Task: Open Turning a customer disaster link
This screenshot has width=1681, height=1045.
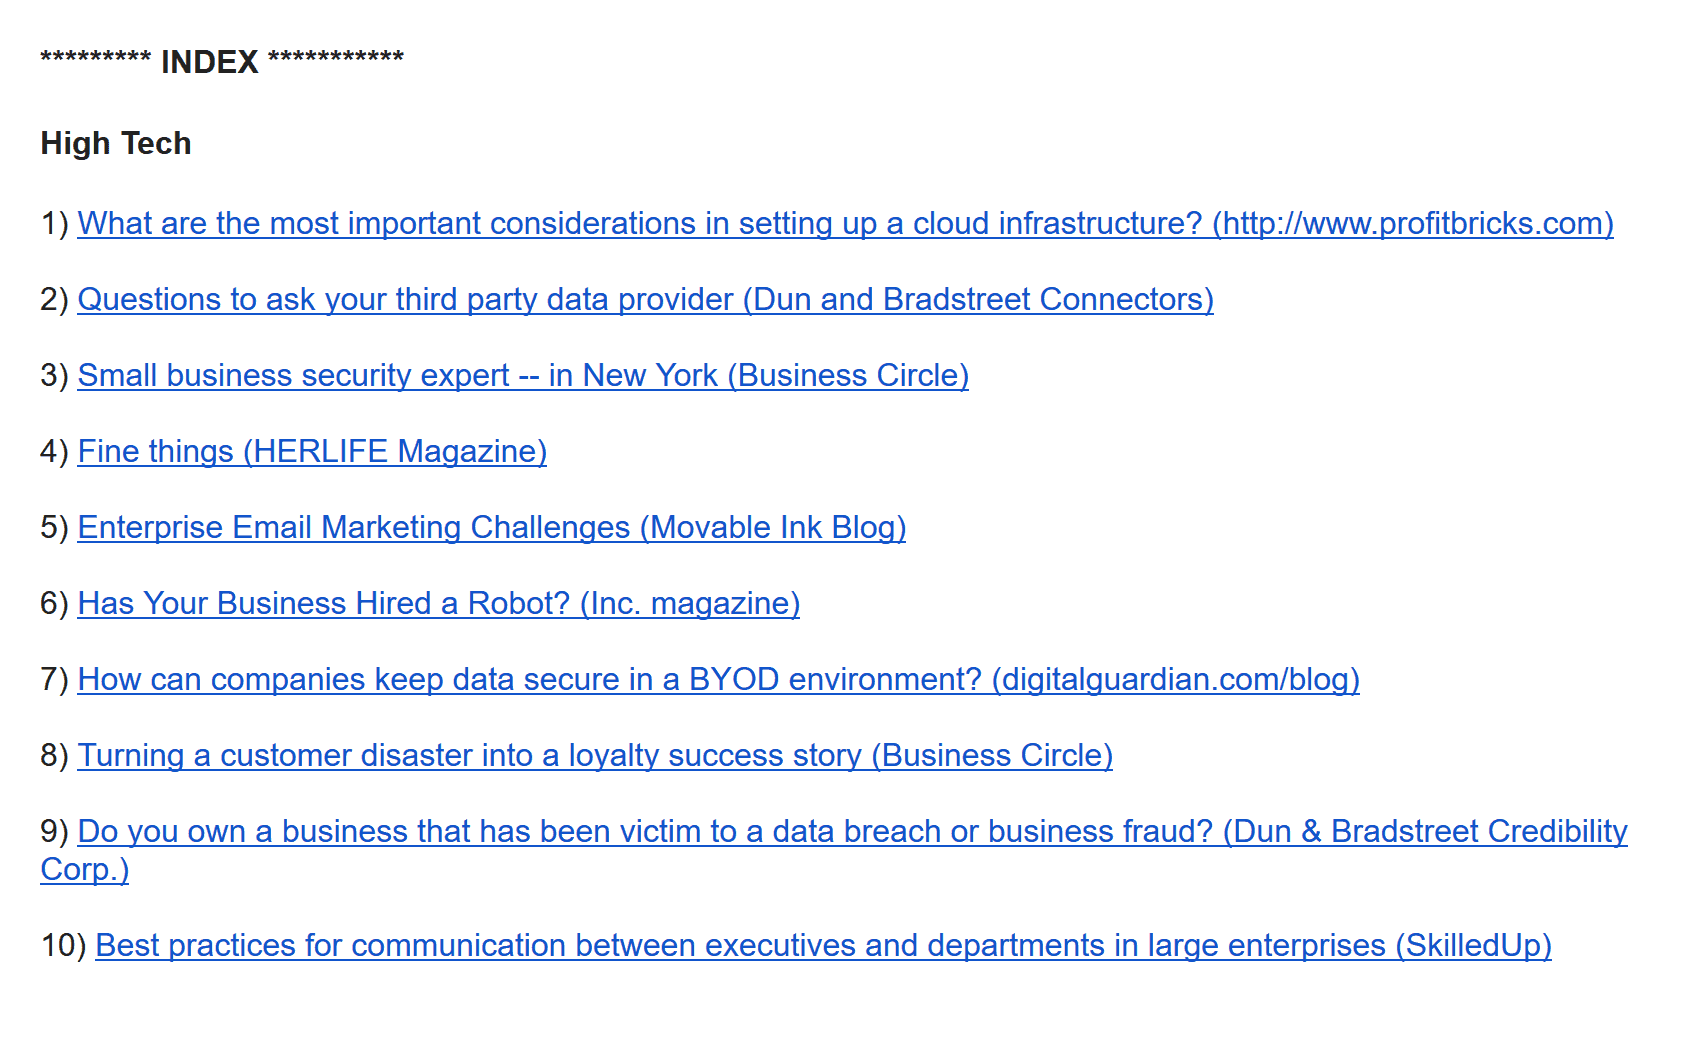Action: pyautogui.click(x=595, y=755)
